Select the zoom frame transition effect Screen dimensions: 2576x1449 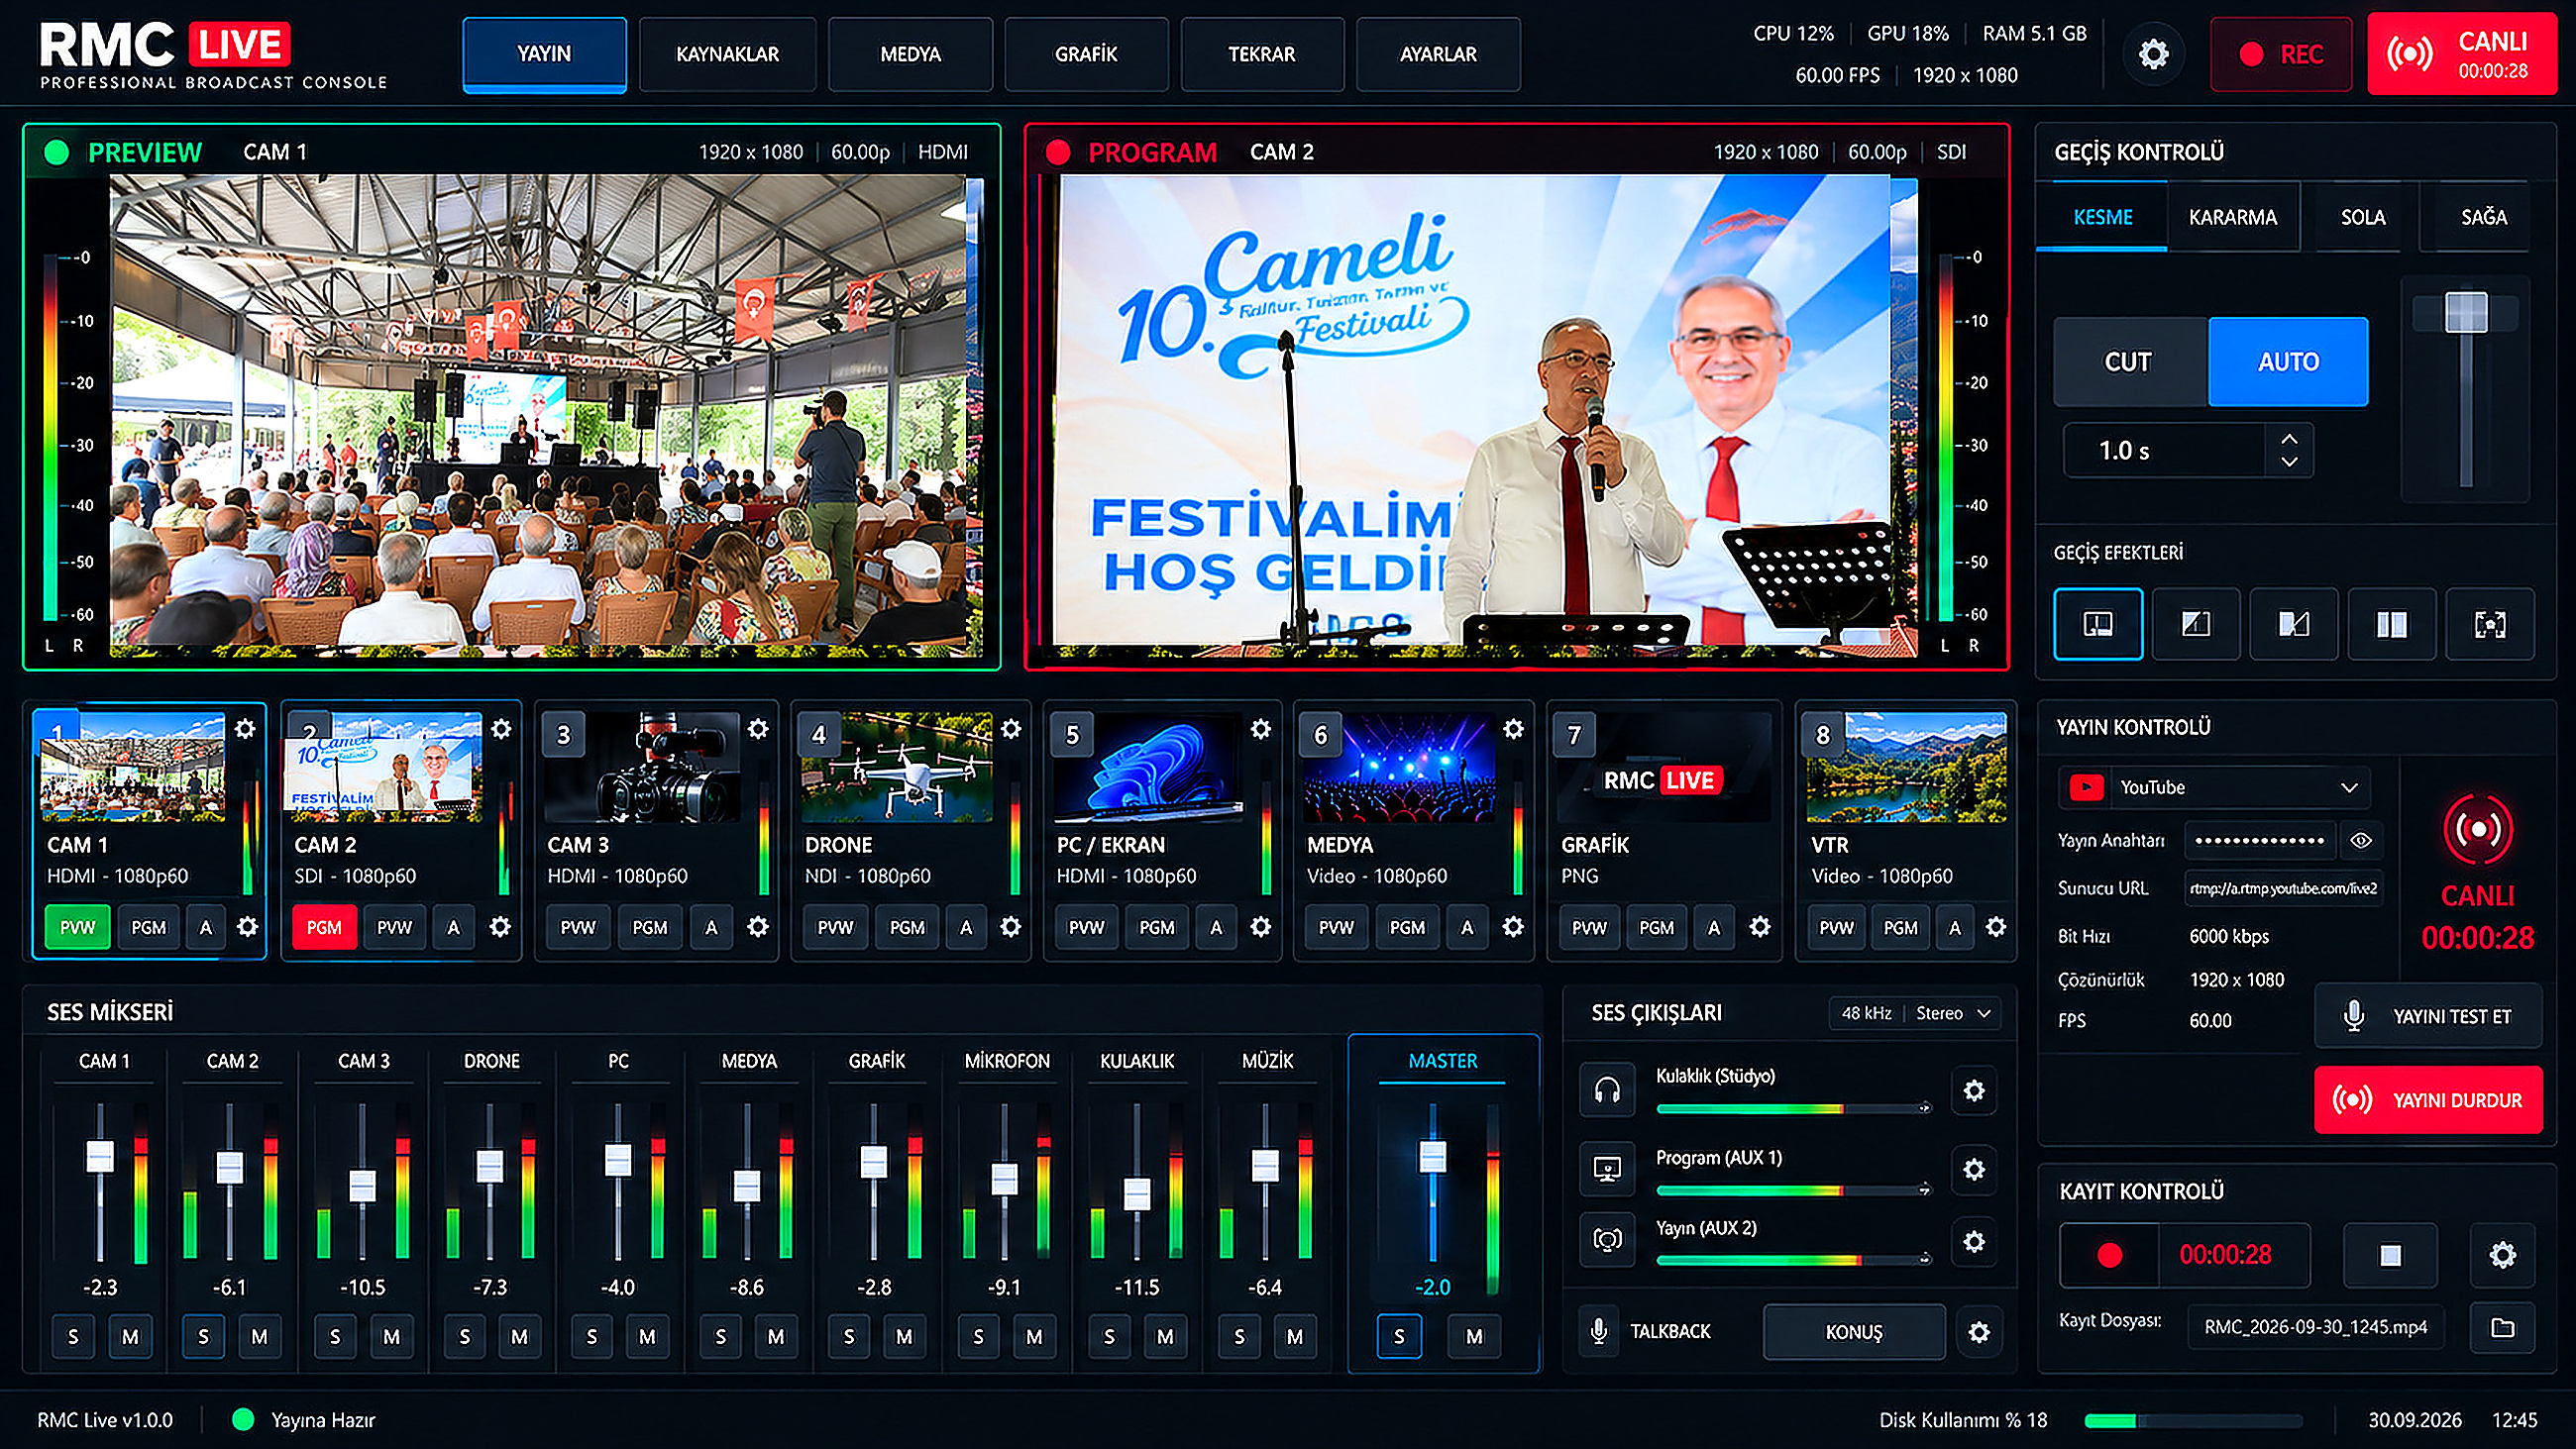pyautogui.click(x=2489, y=624)
